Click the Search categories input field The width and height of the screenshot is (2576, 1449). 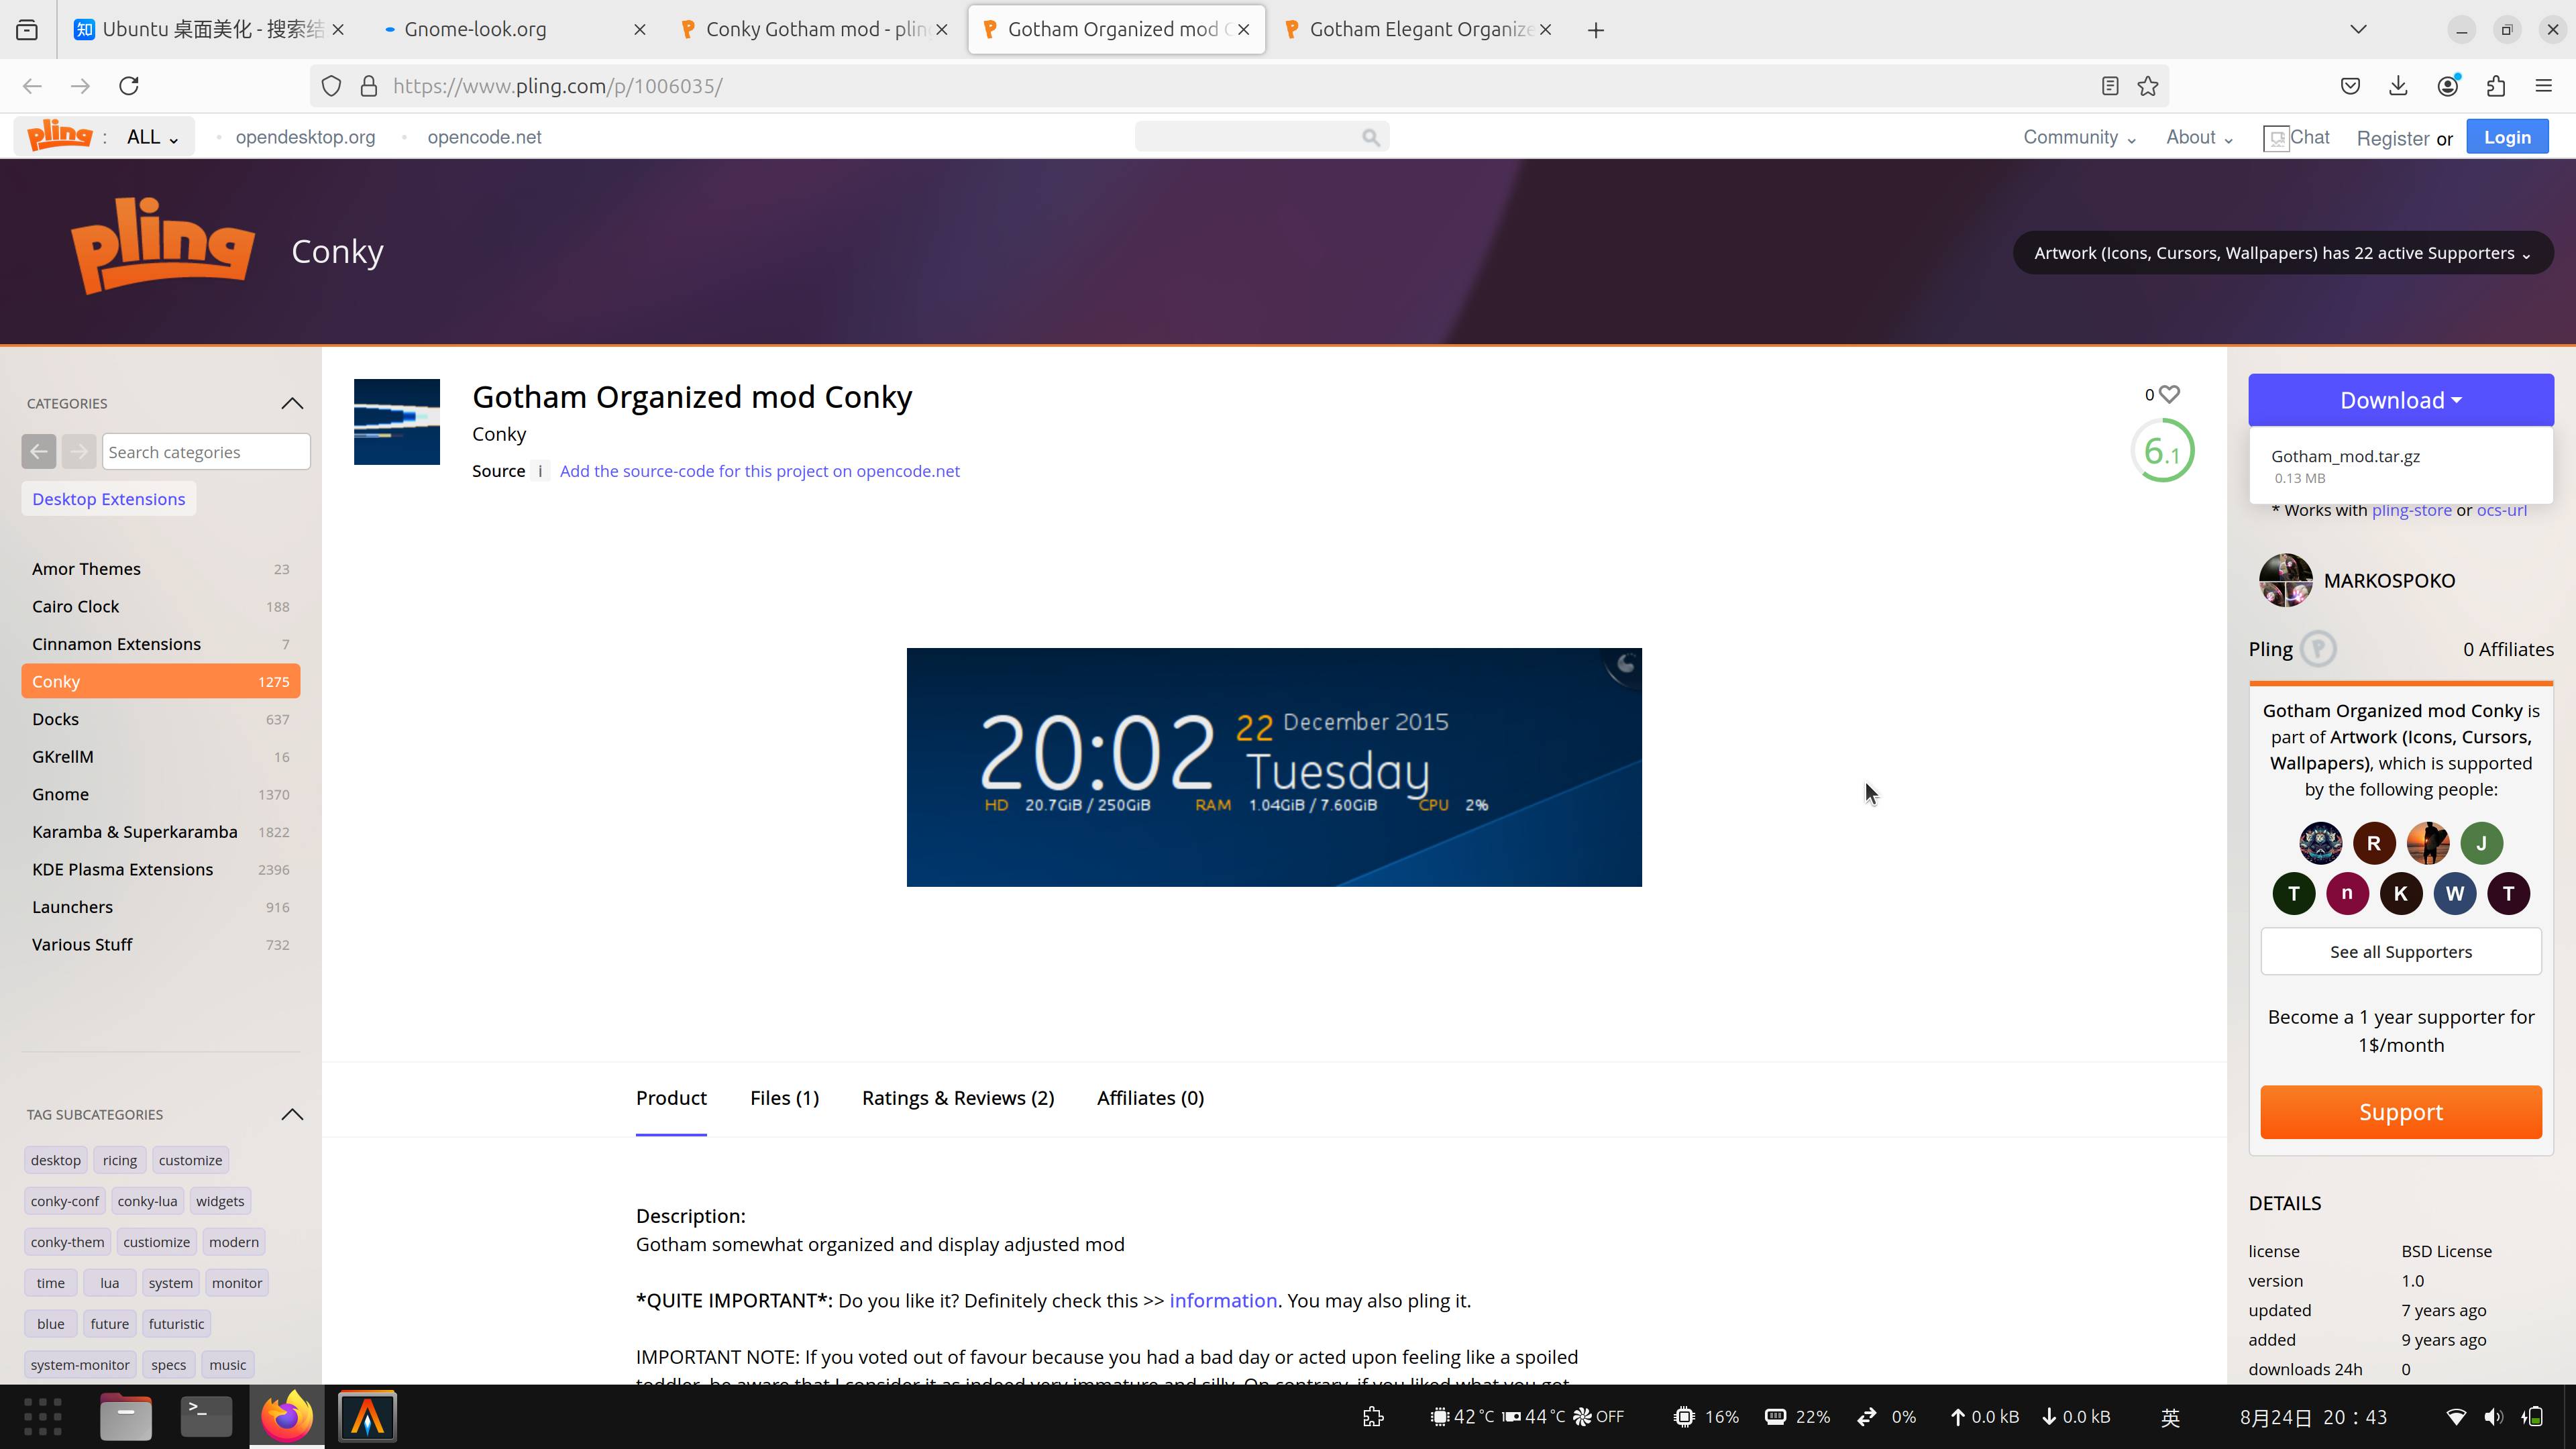[x=206, y=452]
